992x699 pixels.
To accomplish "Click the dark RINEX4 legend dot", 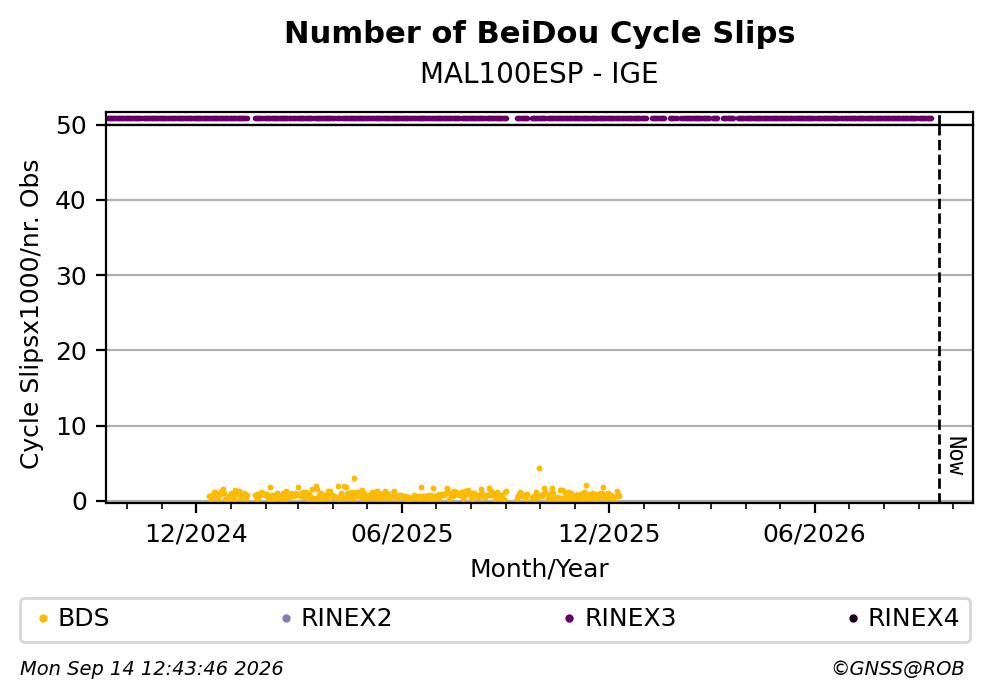I will [x=853, y=619].
